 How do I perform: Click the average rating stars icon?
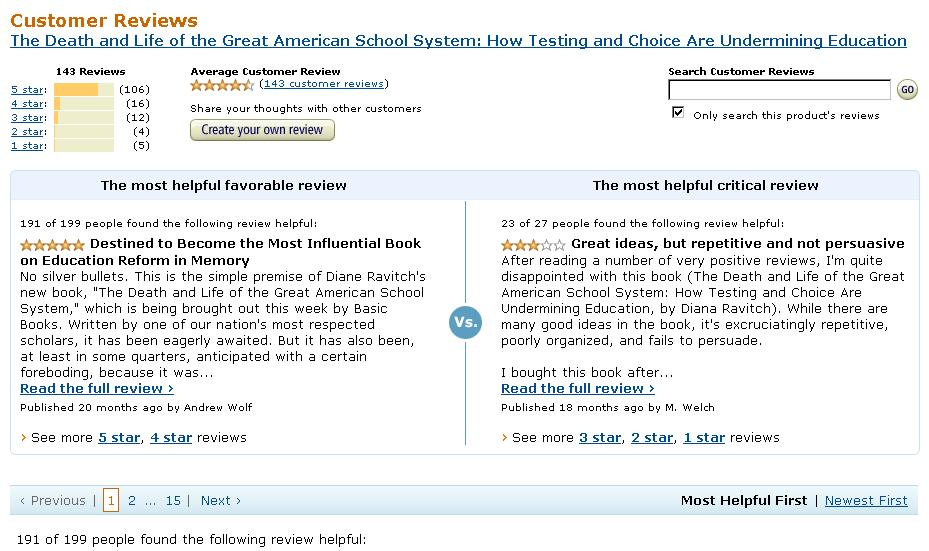coord(222,85)
